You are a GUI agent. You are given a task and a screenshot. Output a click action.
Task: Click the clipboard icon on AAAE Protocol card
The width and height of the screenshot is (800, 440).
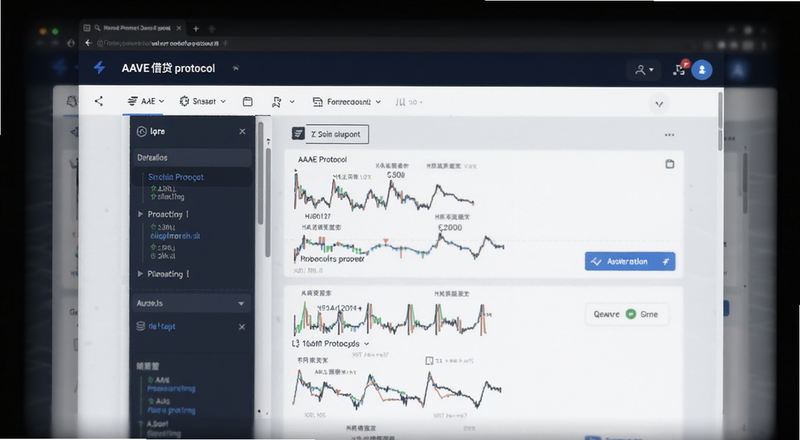tap(670, 164)
